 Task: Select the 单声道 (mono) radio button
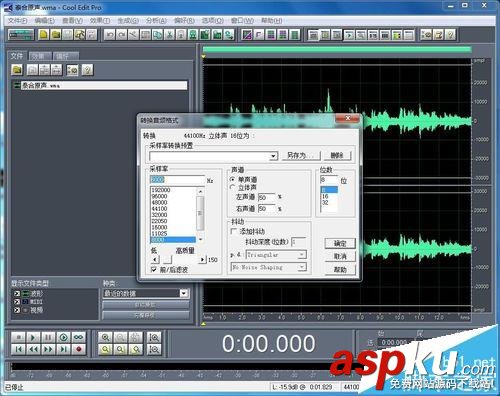pyautogui.click(x=233, y=179)
